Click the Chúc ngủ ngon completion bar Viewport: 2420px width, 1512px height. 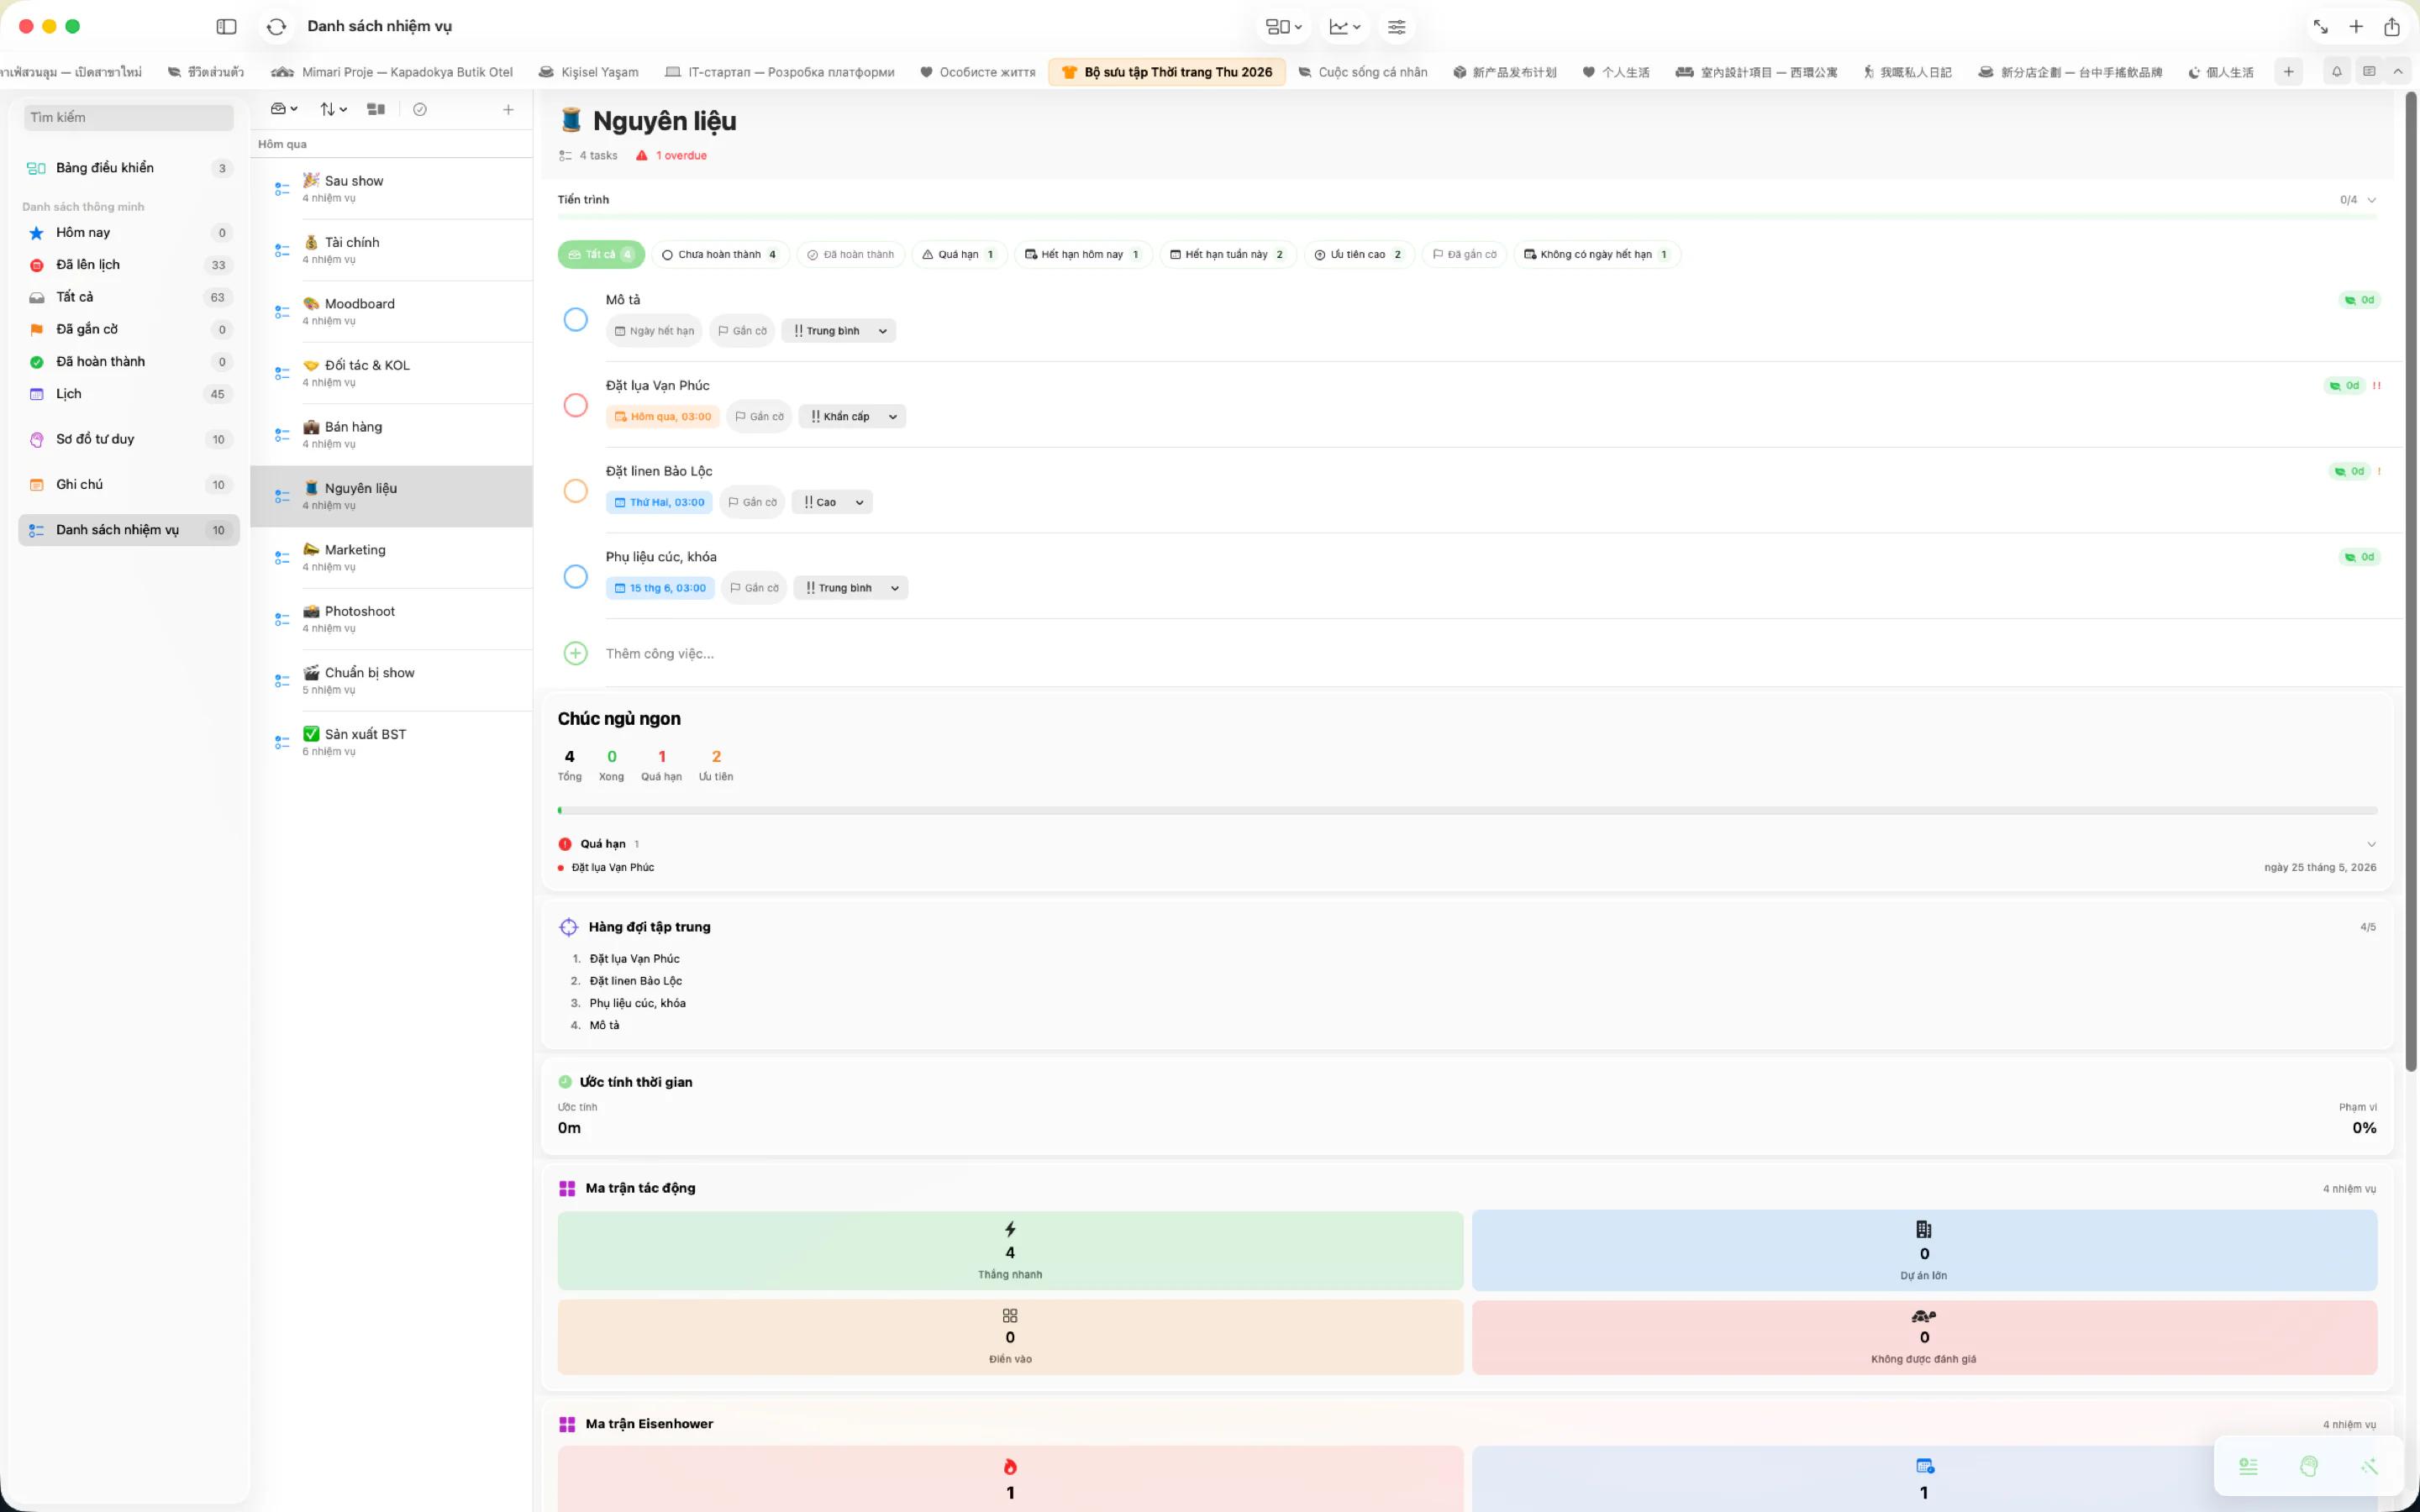point(1467,810)
